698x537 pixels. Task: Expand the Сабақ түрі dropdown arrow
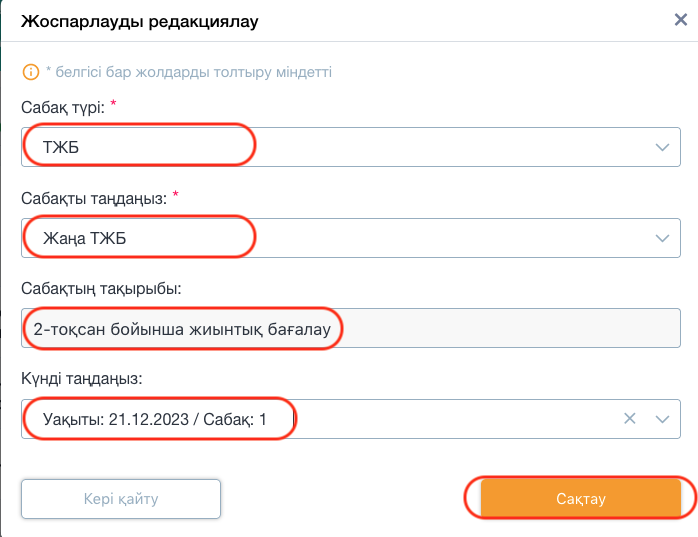662,147
